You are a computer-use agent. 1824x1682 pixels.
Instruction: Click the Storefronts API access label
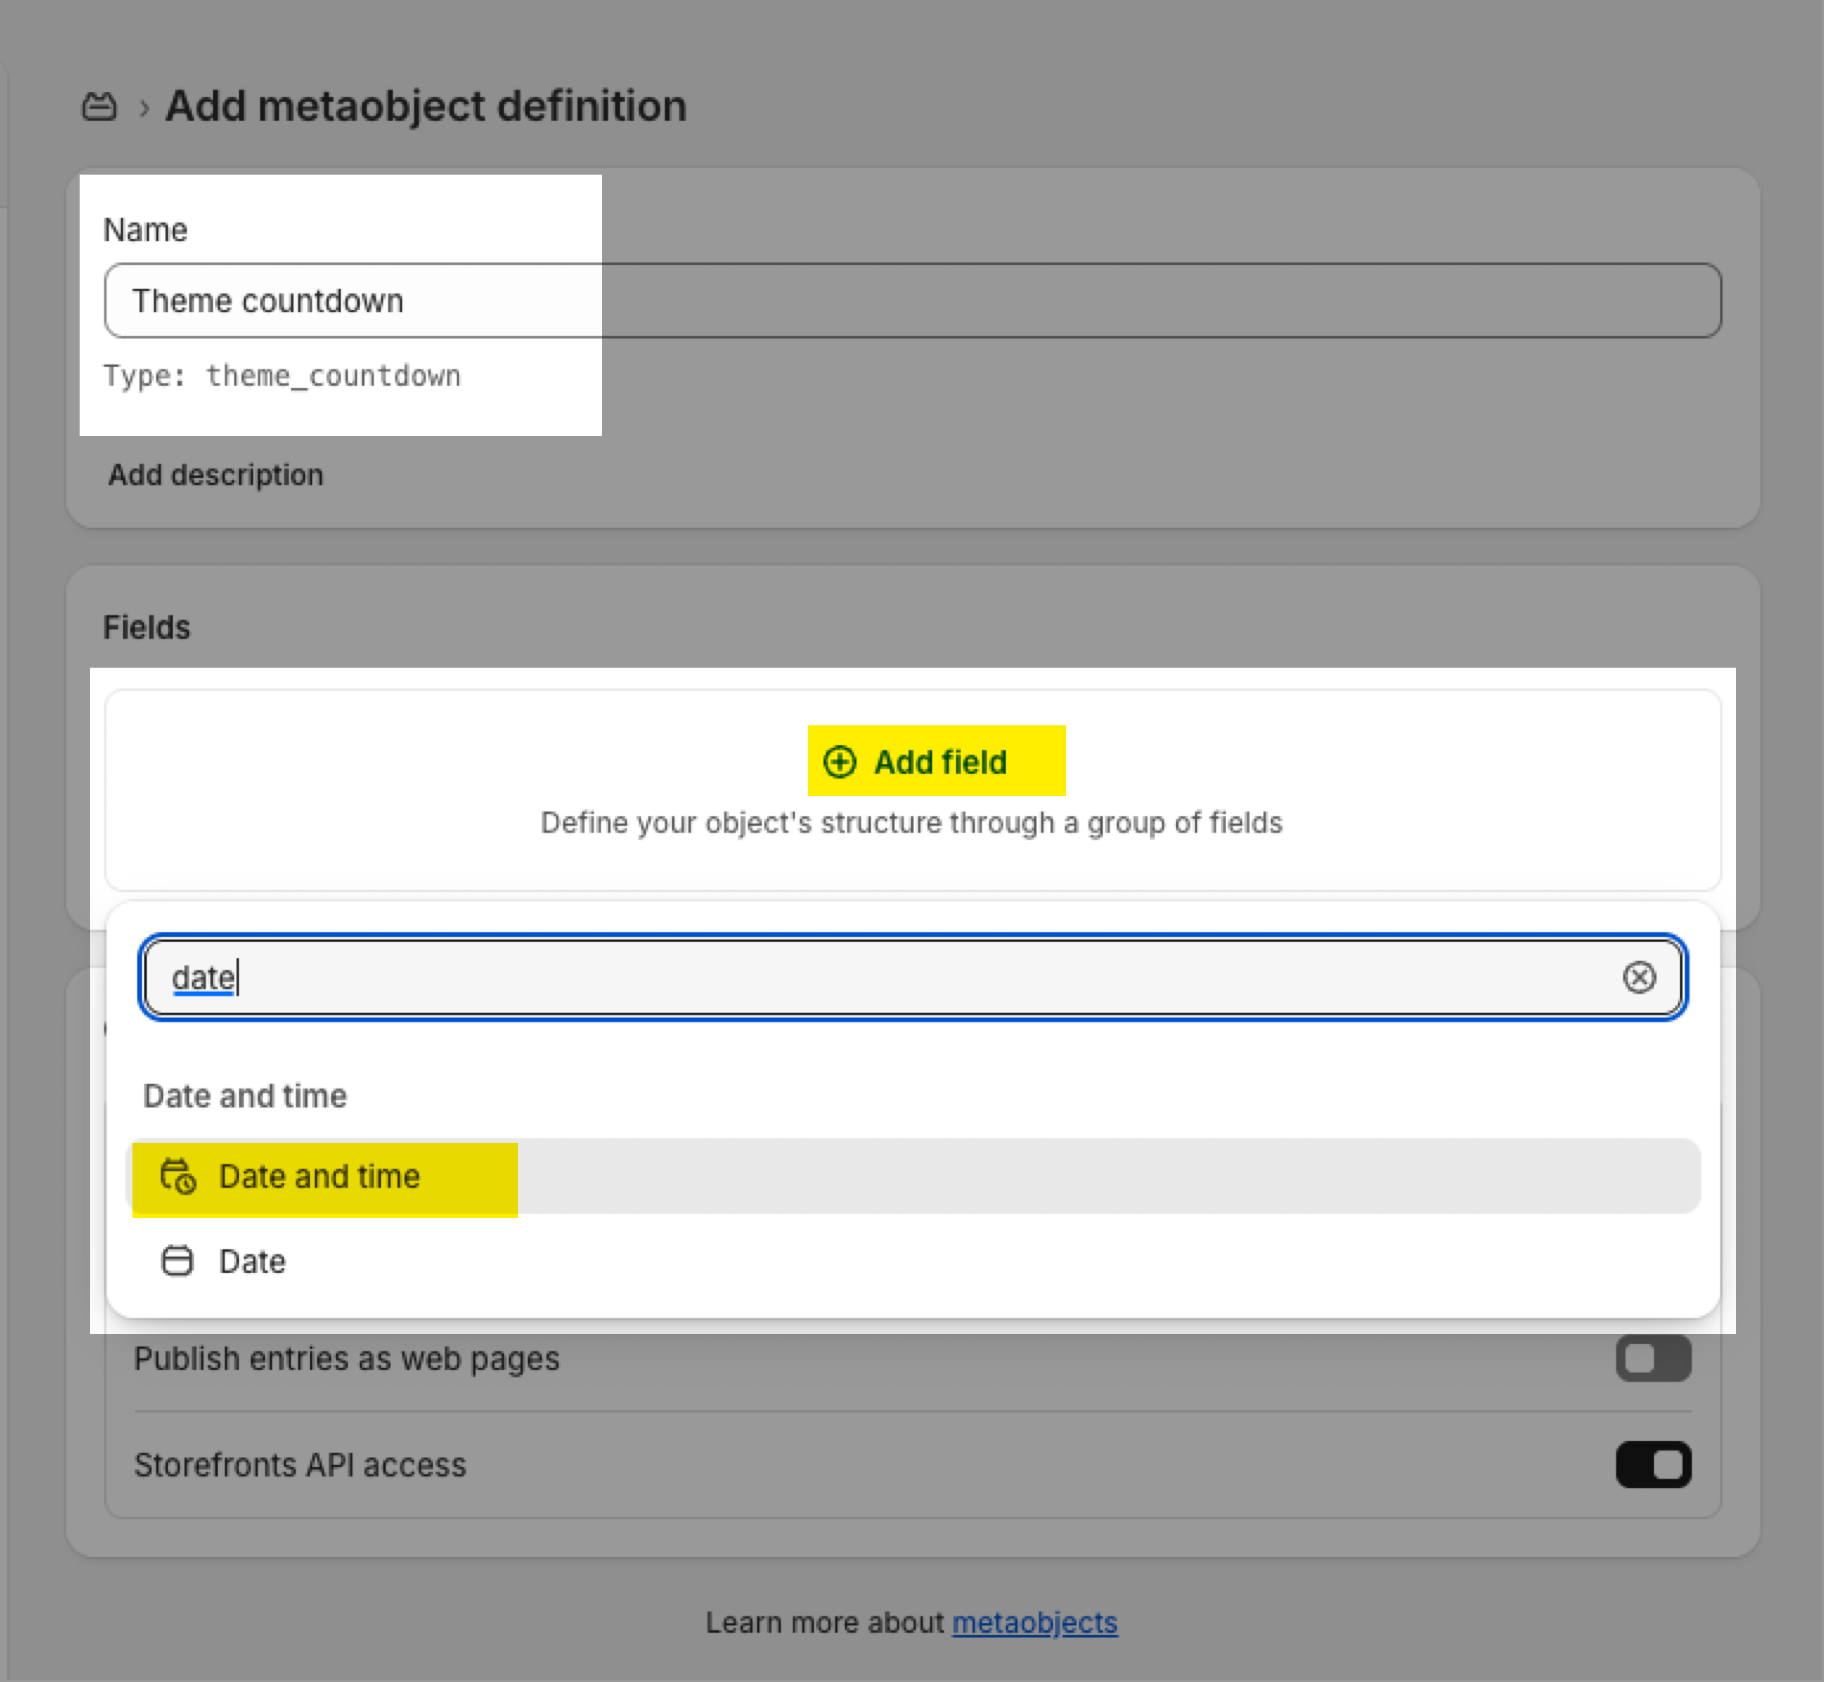[300, 1465]
